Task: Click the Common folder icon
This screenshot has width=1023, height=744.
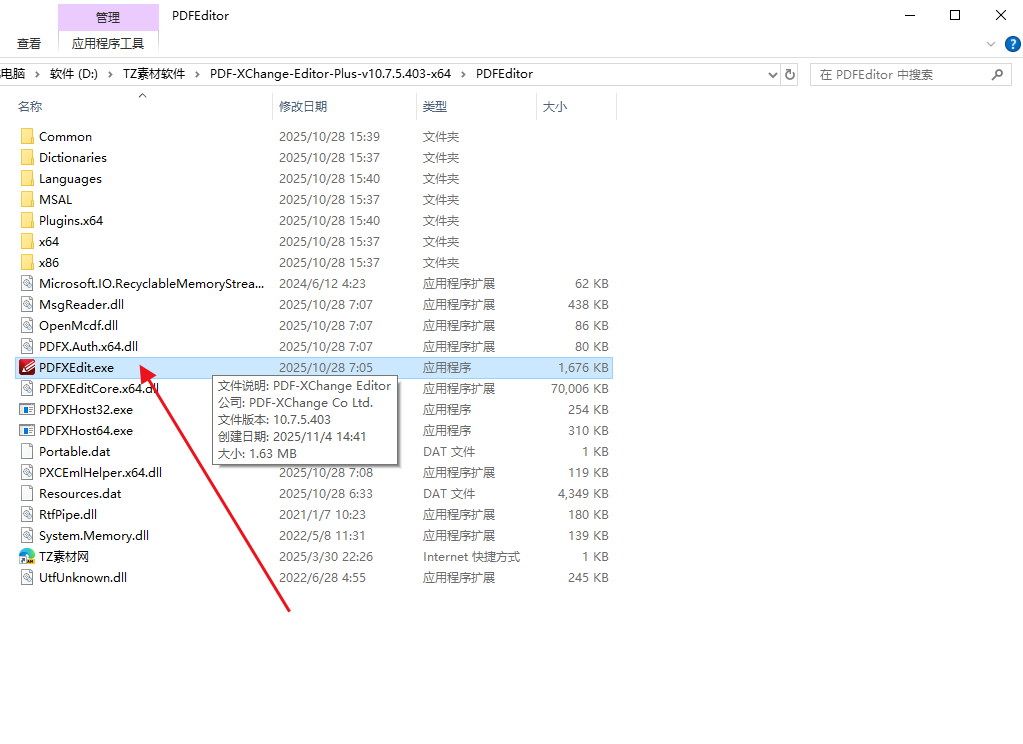Action: click(27, 136)
